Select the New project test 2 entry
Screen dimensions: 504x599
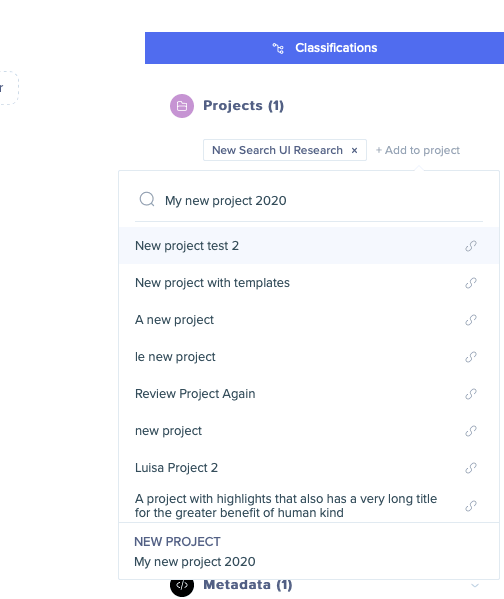pyautogui.click(x=309, y=246)
